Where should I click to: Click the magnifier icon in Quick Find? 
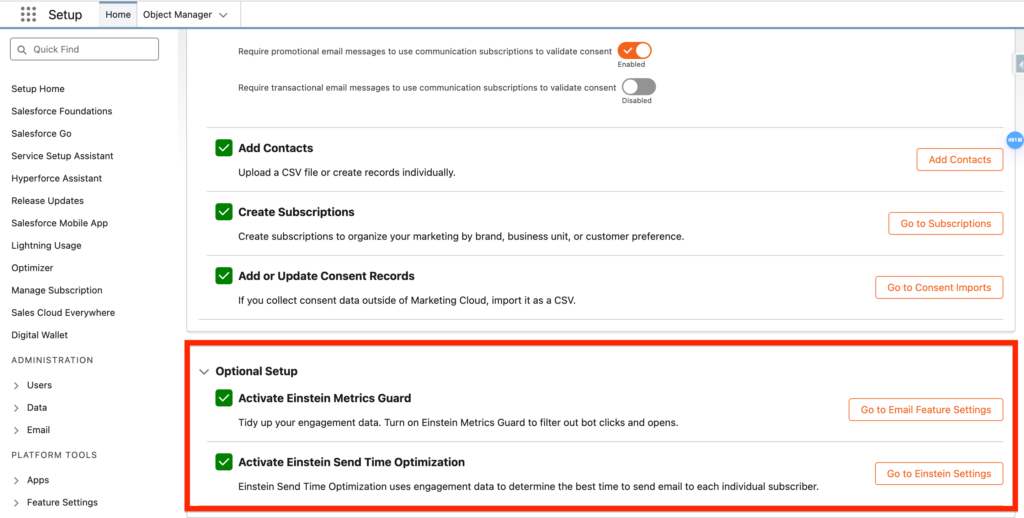click(22, 49)
